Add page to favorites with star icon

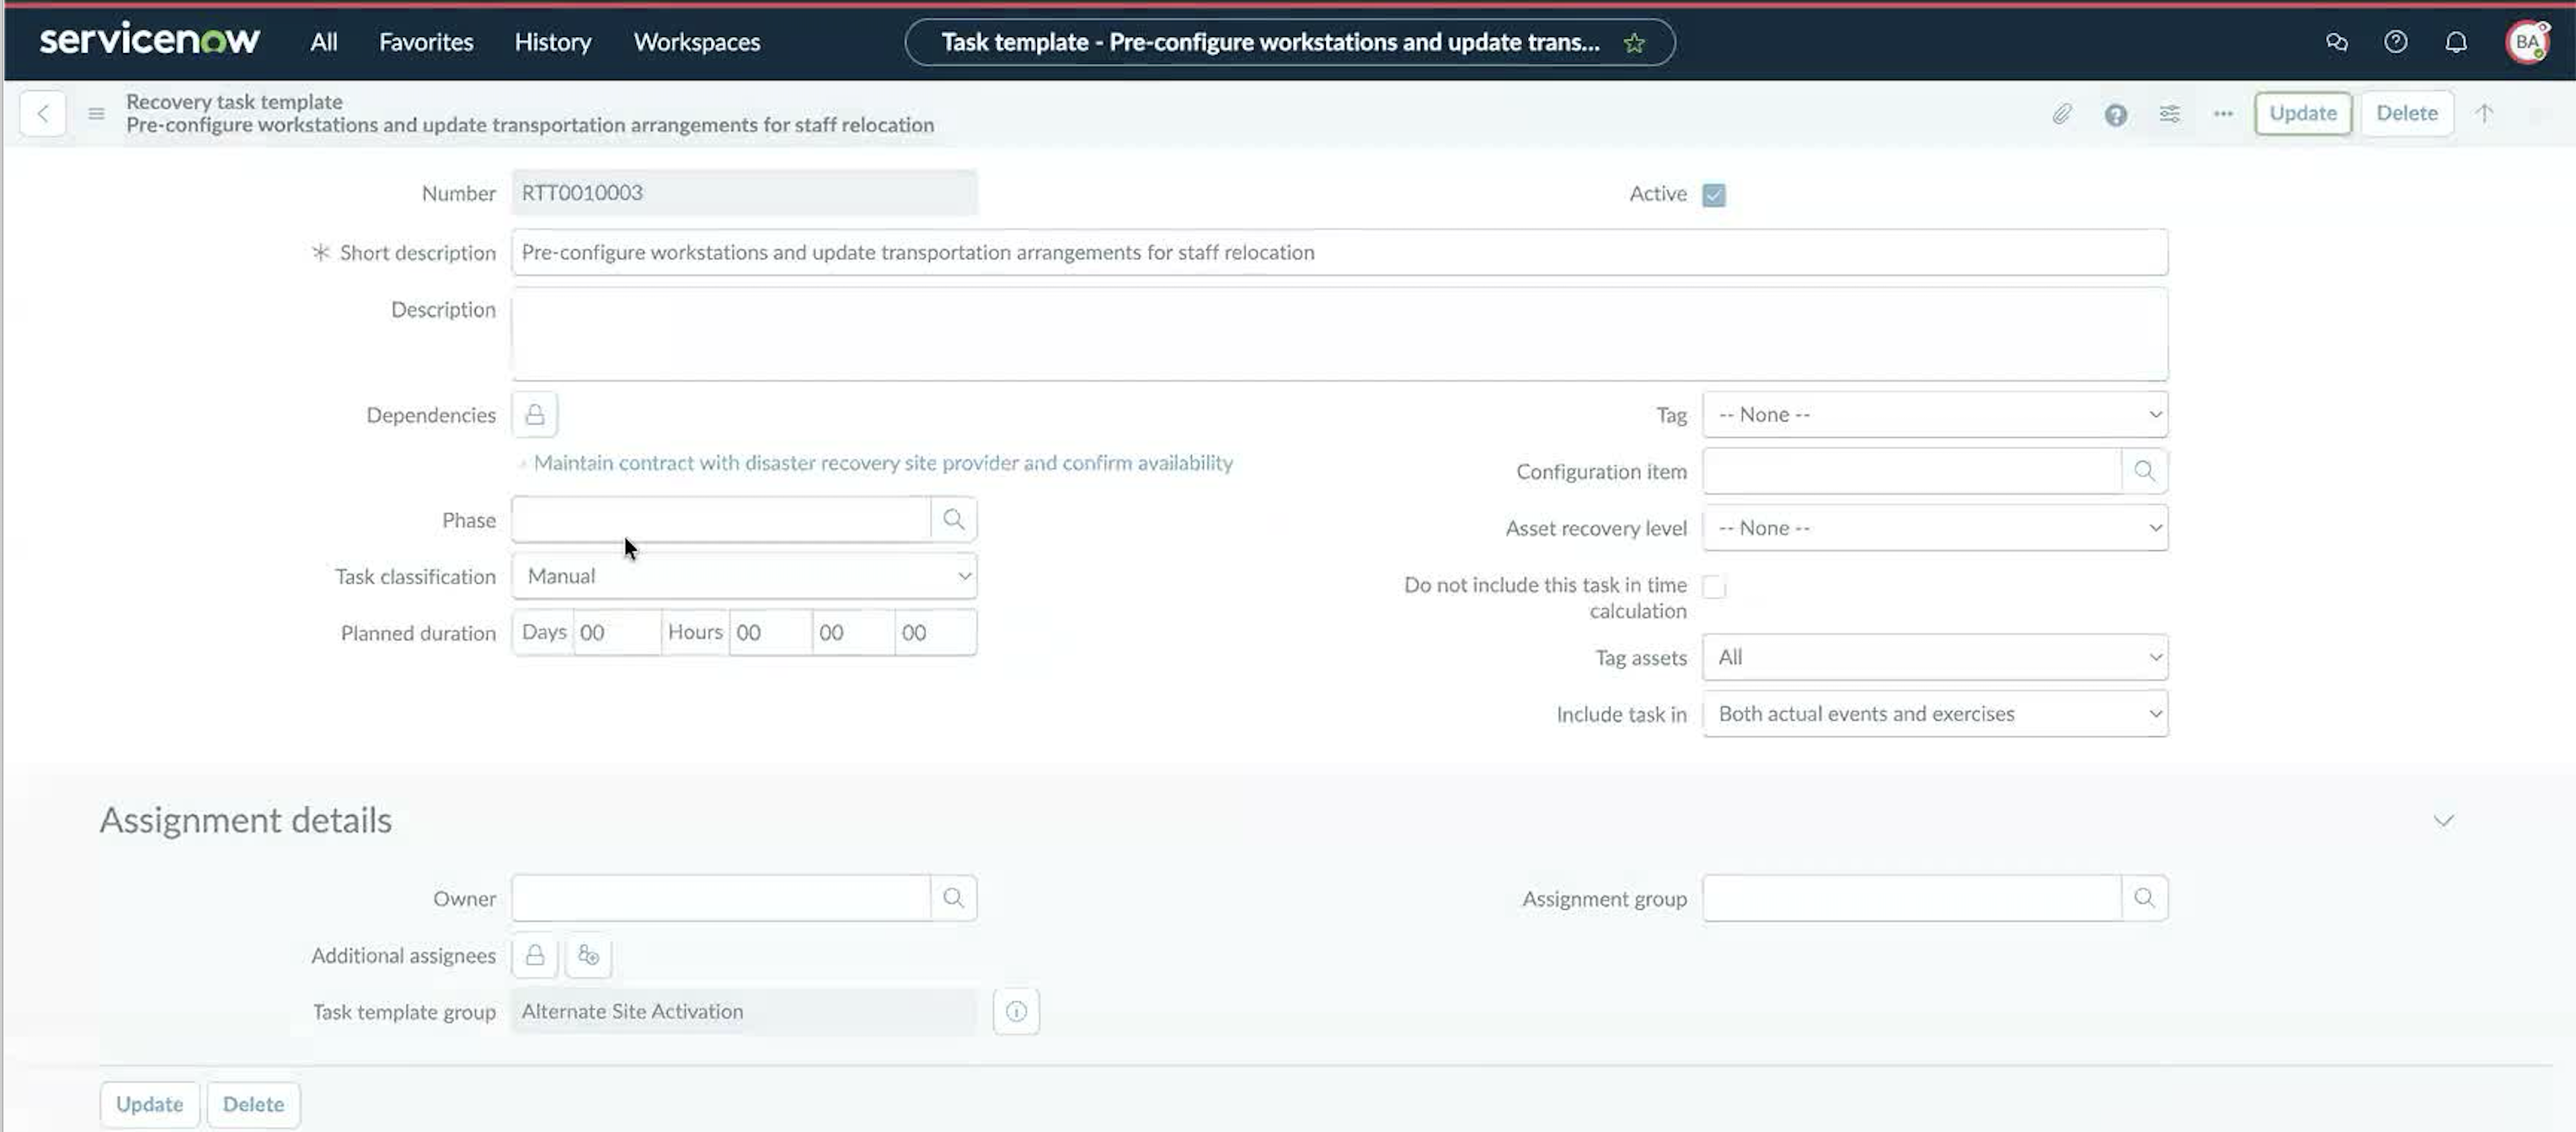point(1634,42)
